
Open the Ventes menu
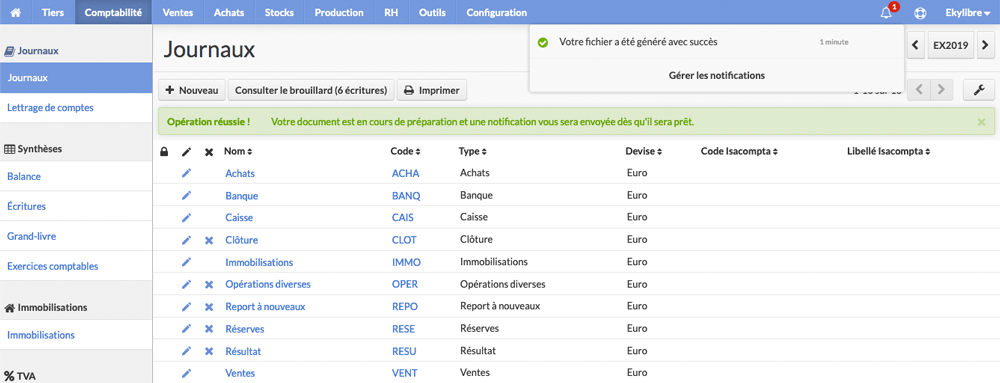178,12
